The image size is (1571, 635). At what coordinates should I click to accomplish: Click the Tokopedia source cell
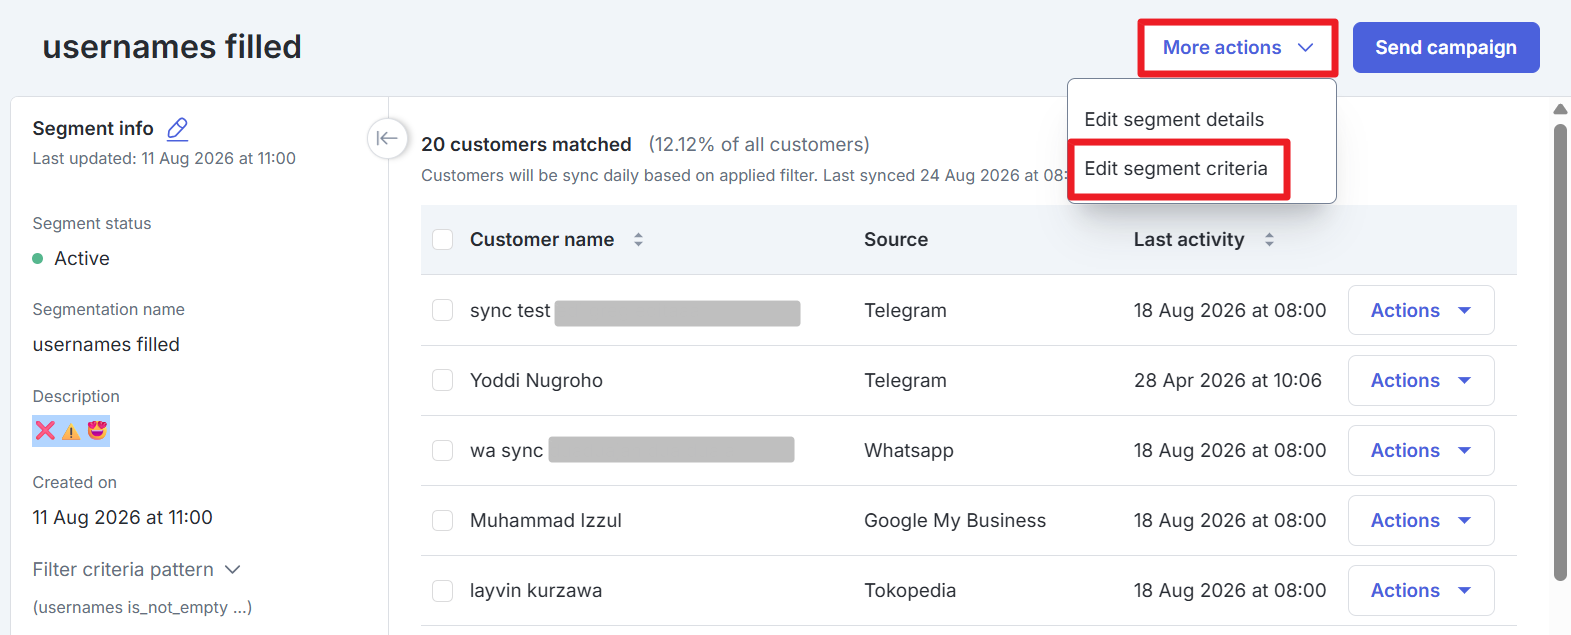coord(910,590)
